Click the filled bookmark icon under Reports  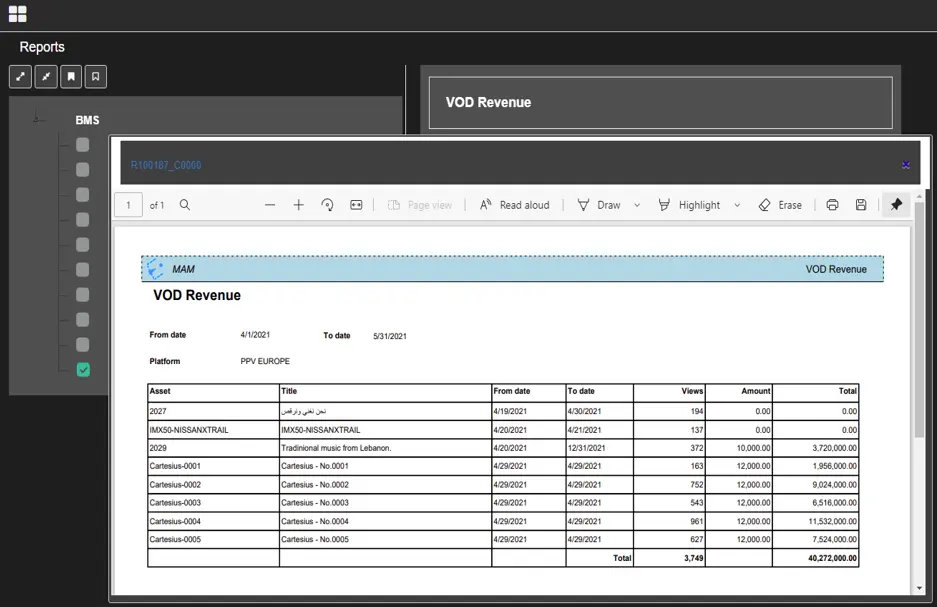(x=71, y=77)
